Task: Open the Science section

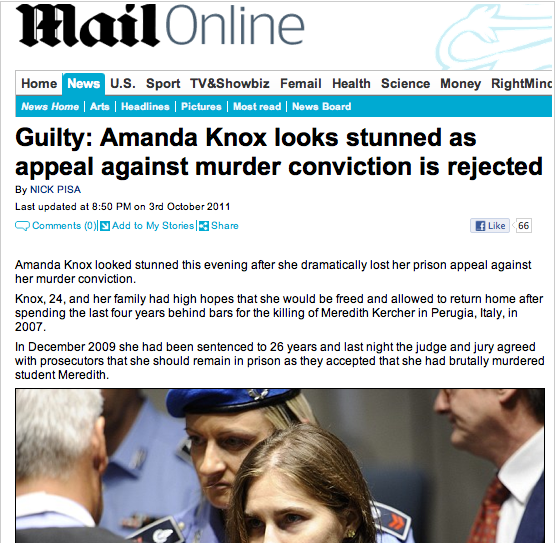Action: 406,84
